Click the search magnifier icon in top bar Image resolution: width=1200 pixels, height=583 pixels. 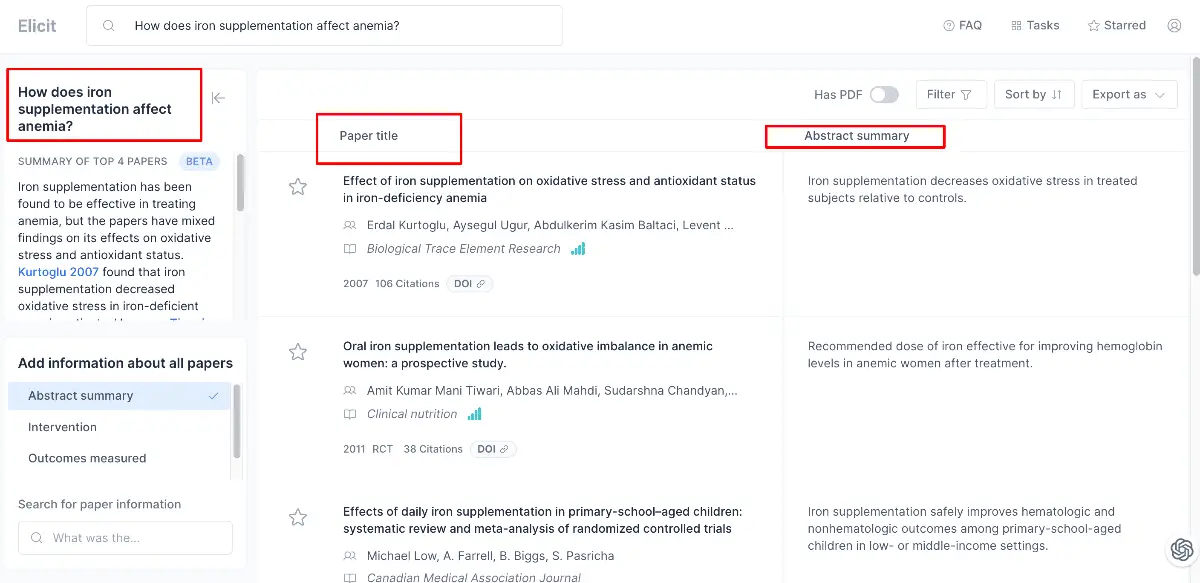pyautogui.click(x=109, y=26)
